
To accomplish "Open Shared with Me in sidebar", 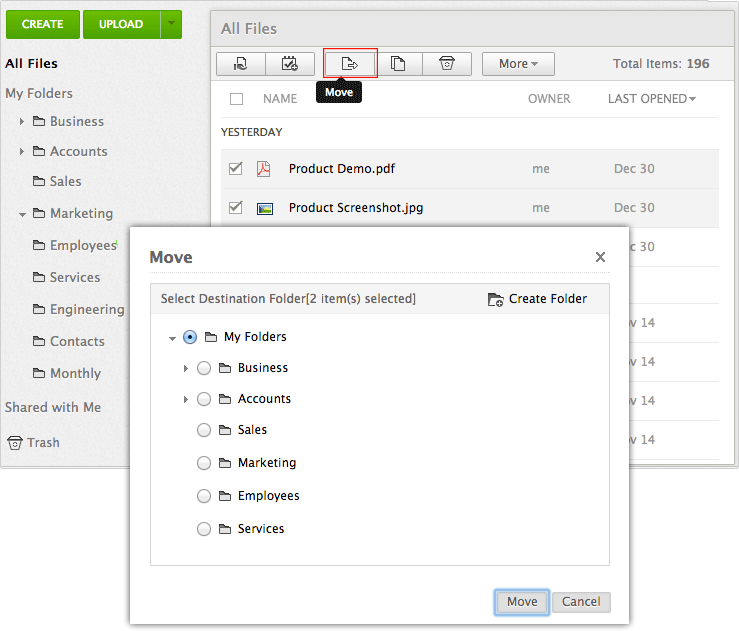I will pyautogui.click(x=53, y=407).
